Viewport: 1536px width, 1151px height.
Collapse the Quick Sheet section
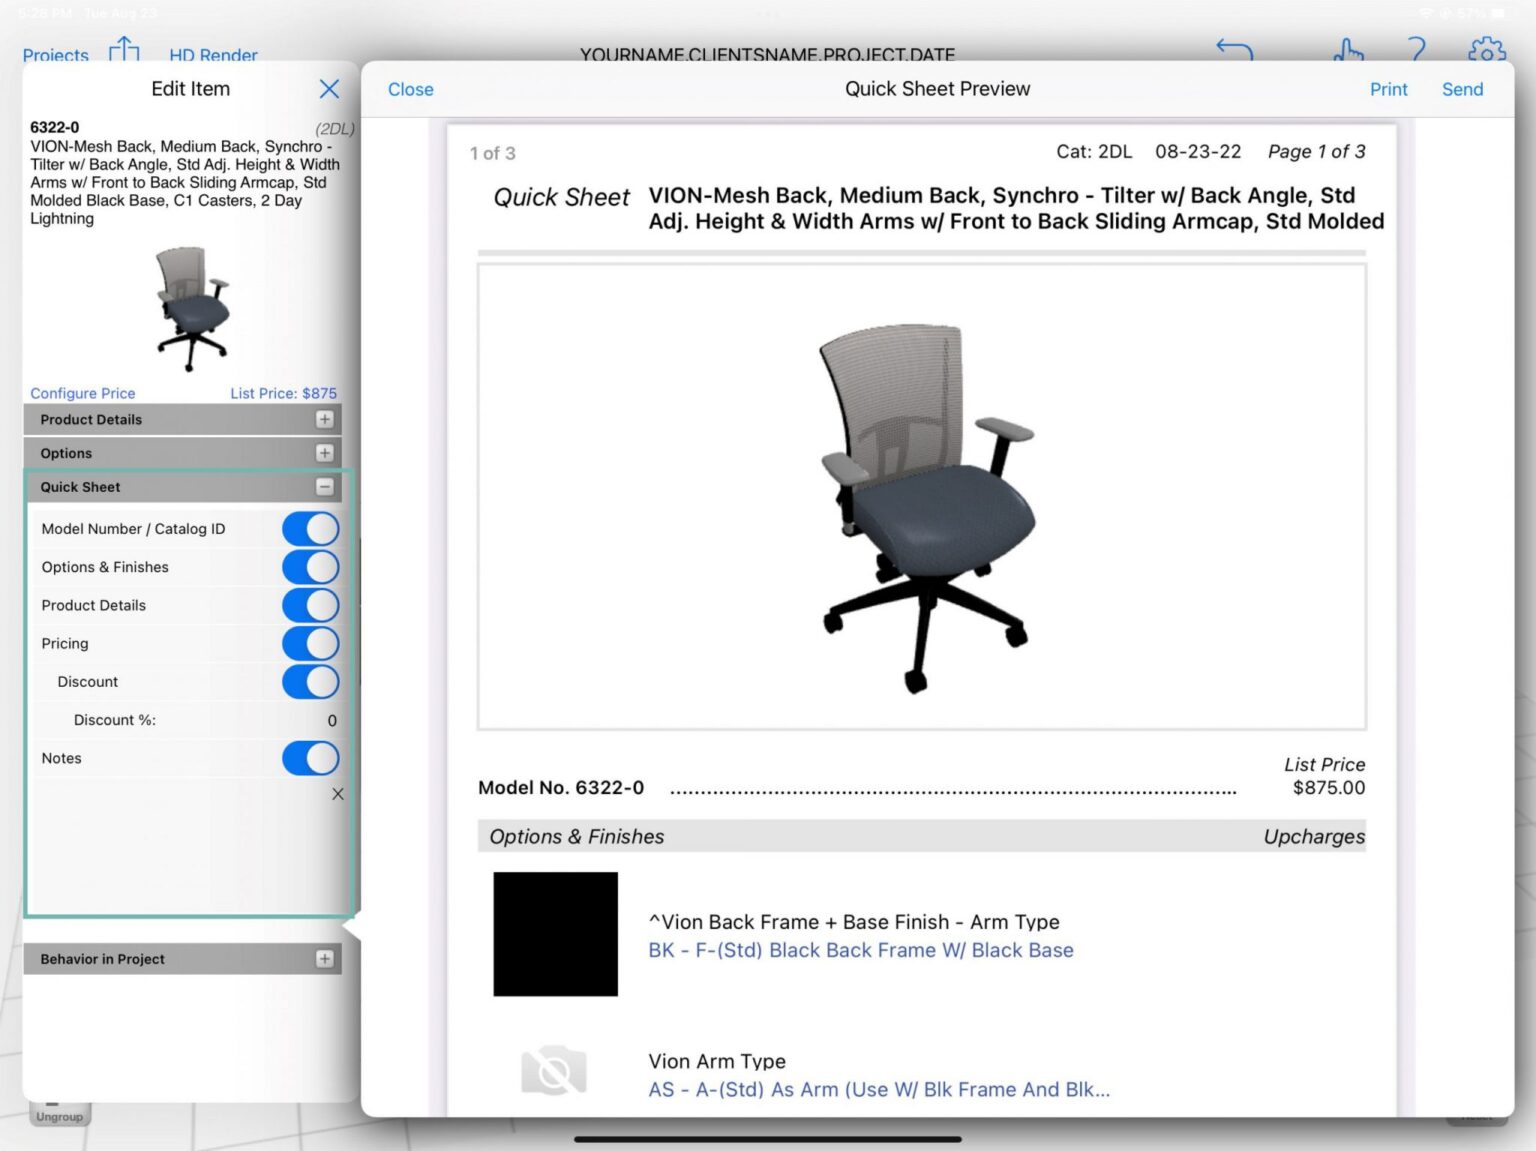pyautogui.click(x=183, y=487)
